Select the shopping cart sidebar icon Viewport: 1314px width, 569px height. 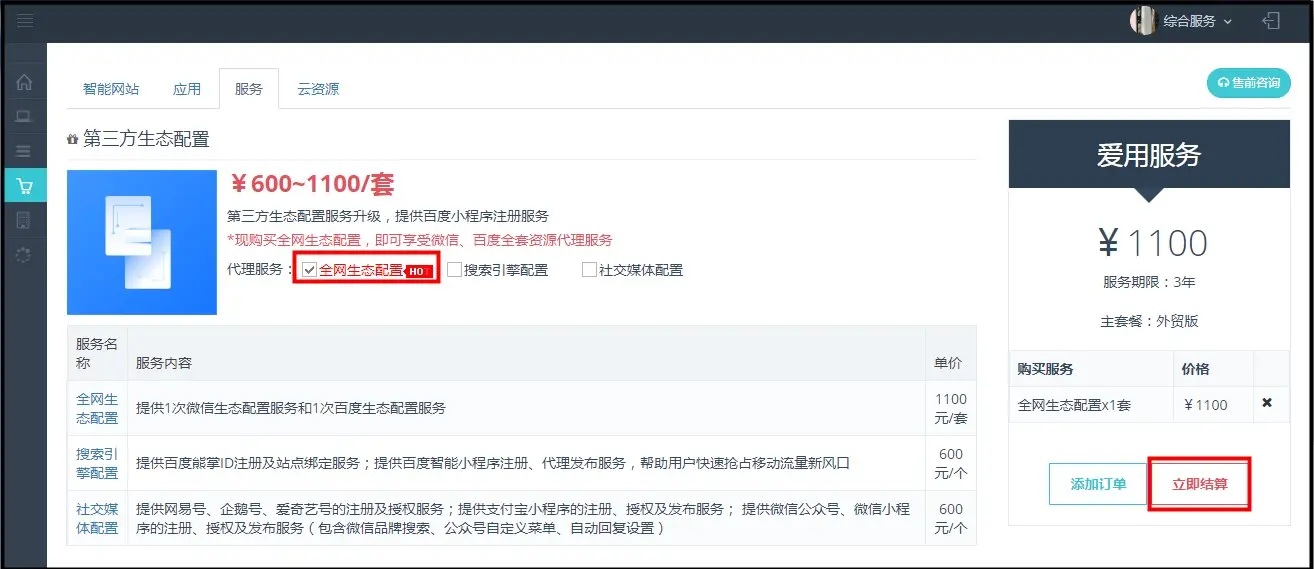click(x=25, y=186)
